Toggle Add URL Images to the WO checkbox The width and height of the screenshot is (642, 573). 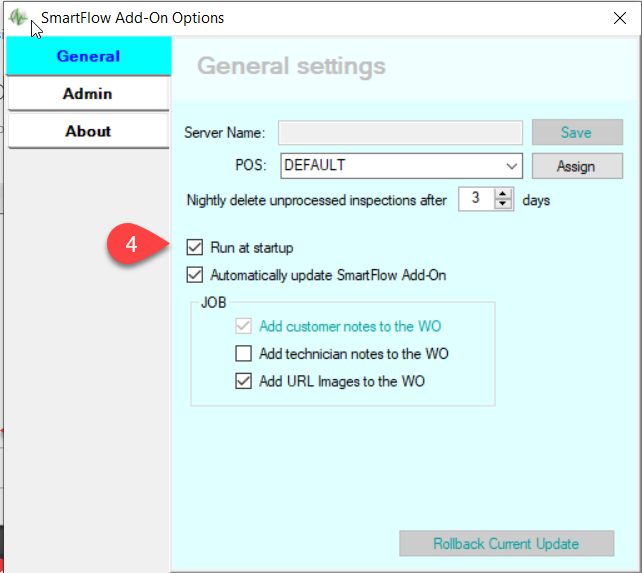tap(243, 381)
